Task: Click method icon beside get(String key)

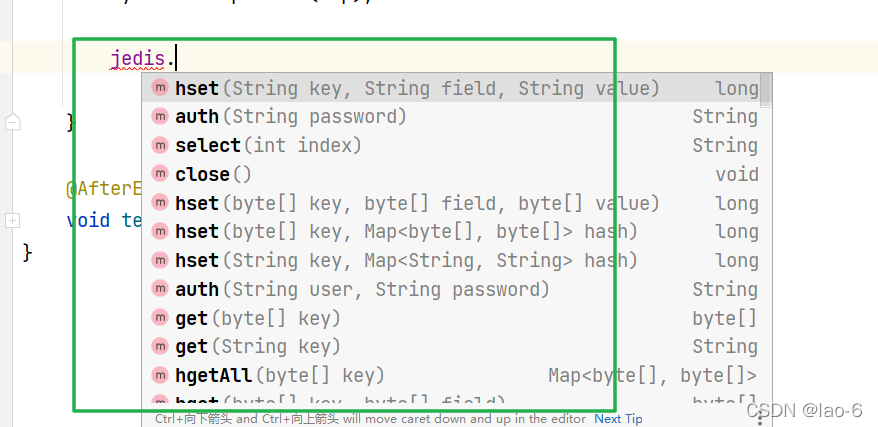Action: tap(160, 347)
